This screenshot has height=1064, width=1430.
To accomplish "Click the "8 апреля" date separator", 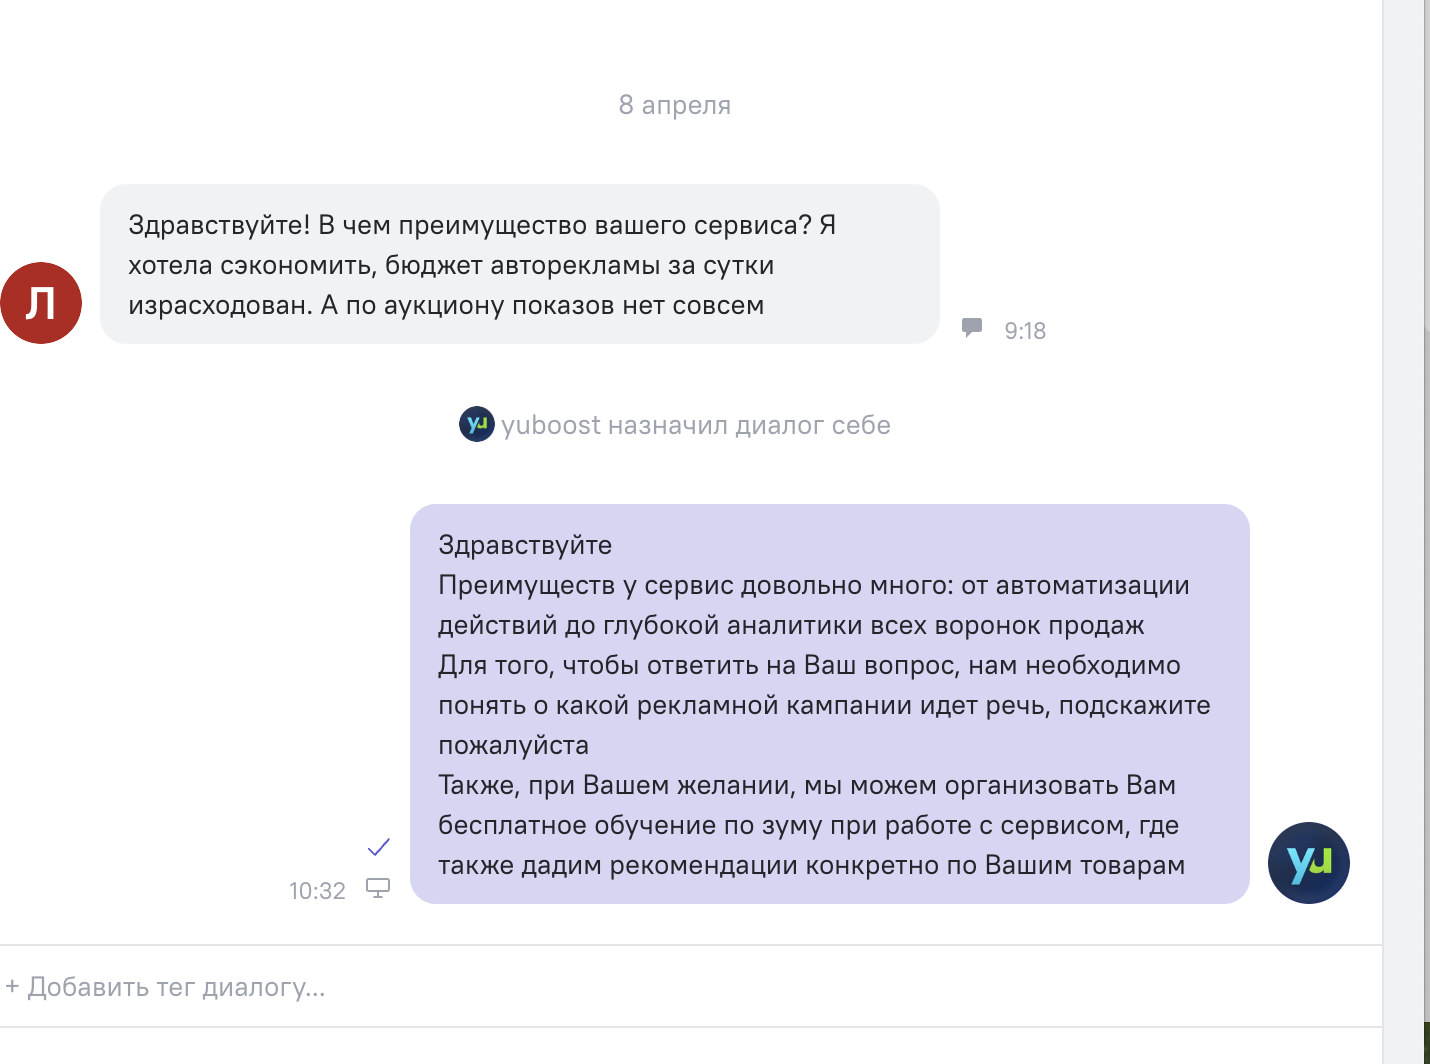I will click(675, 105).
